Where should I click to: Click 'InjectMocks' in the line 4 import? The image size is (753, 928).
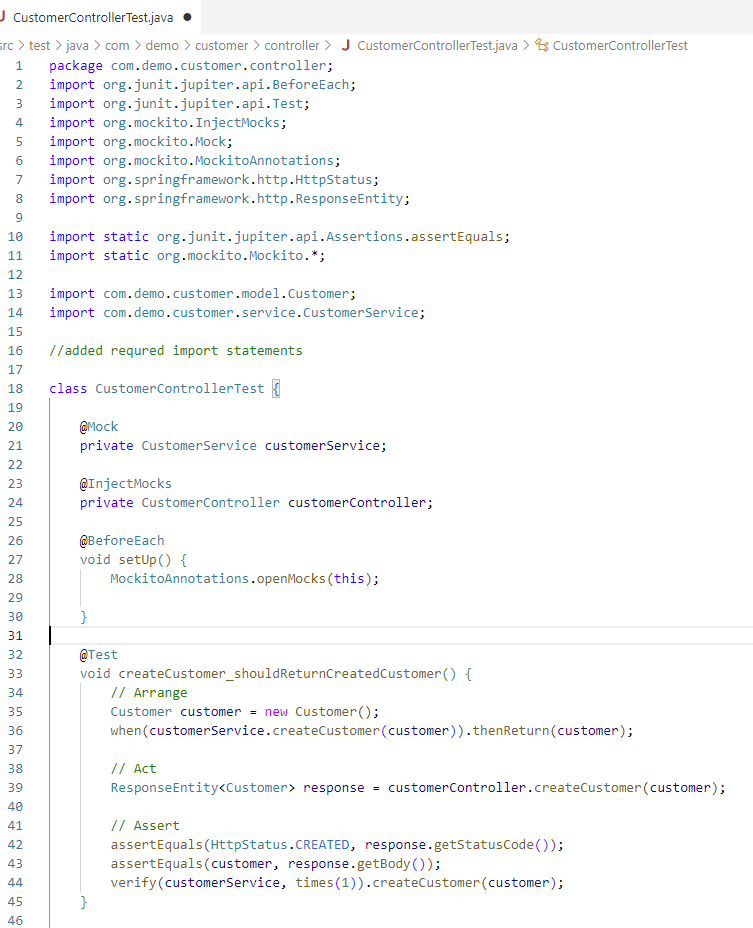pos(237,123)
